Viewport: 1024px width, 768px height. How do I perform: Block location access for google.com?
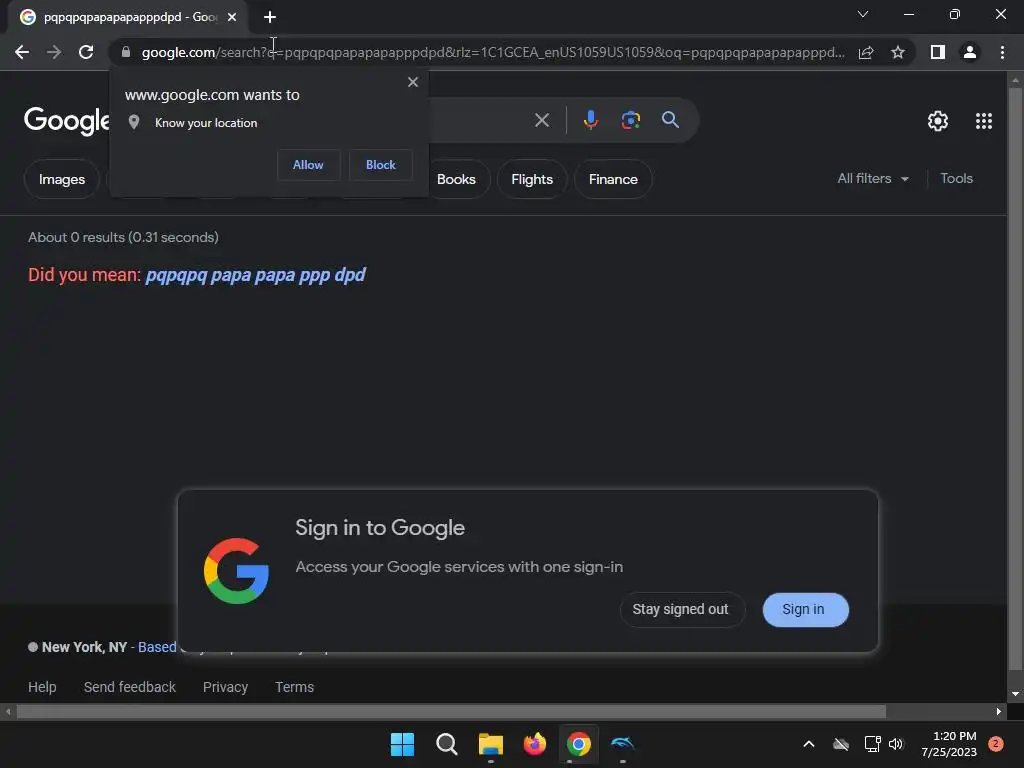[x=381, y=165]
